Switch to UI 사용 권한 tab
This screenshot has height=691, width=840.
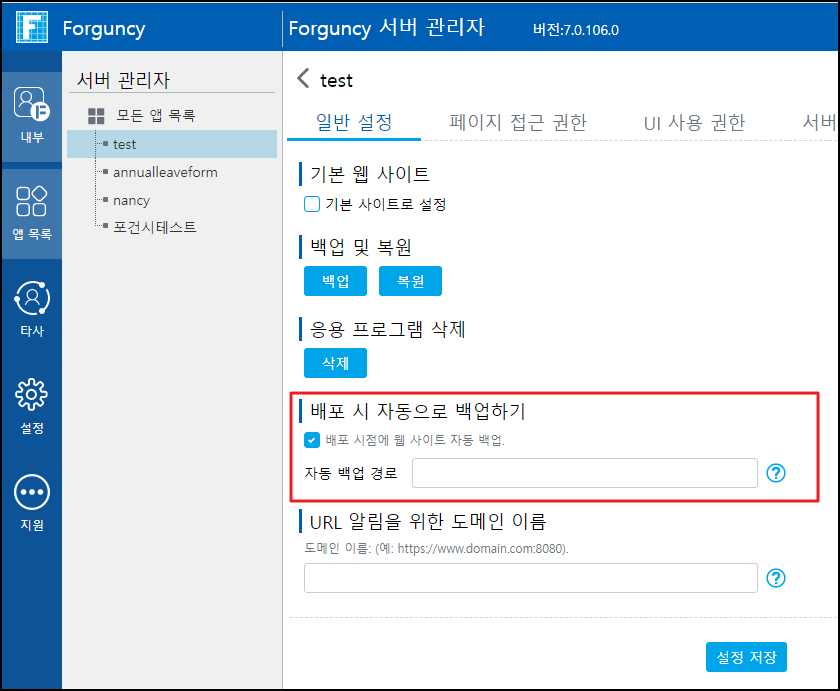tap(694, 123)
